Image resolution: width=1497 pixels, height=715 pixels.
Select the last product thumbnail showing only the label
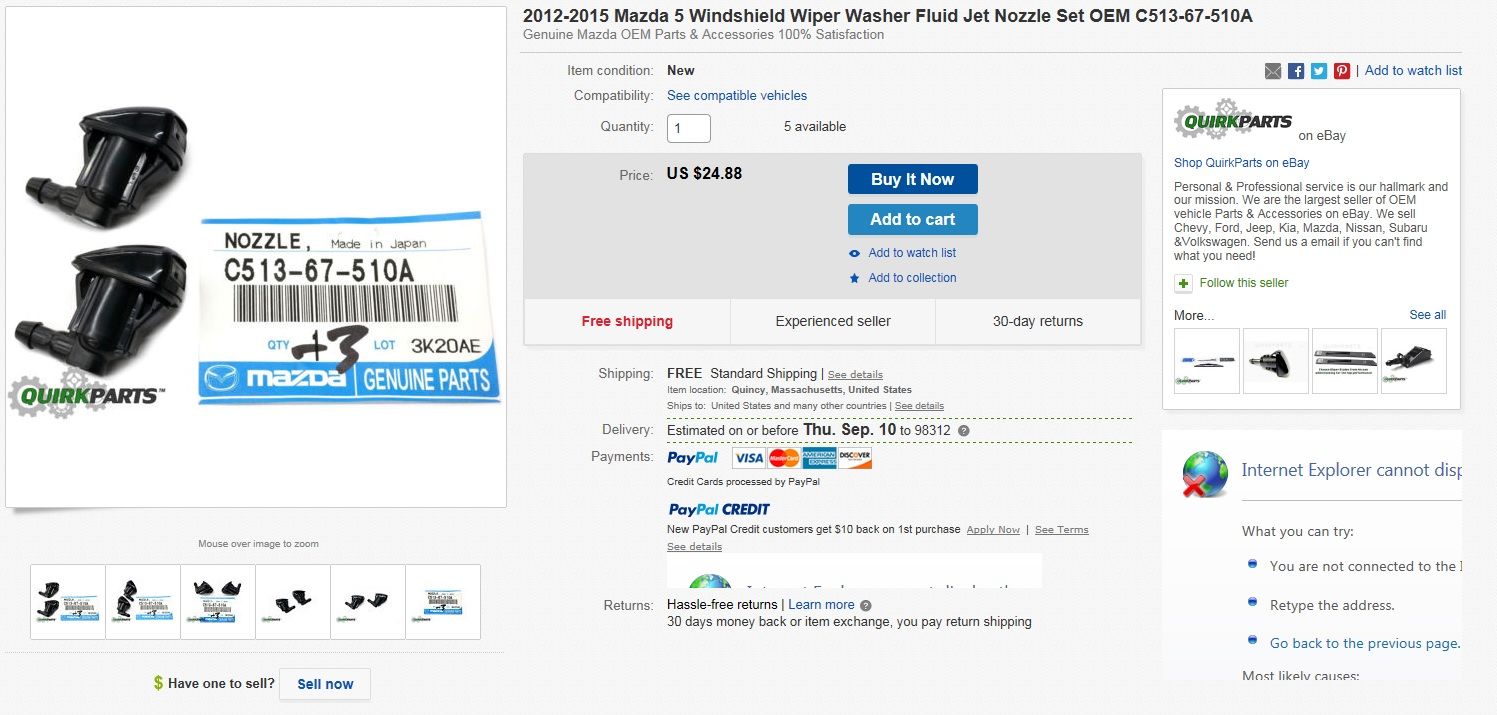(x=443, y=602)
